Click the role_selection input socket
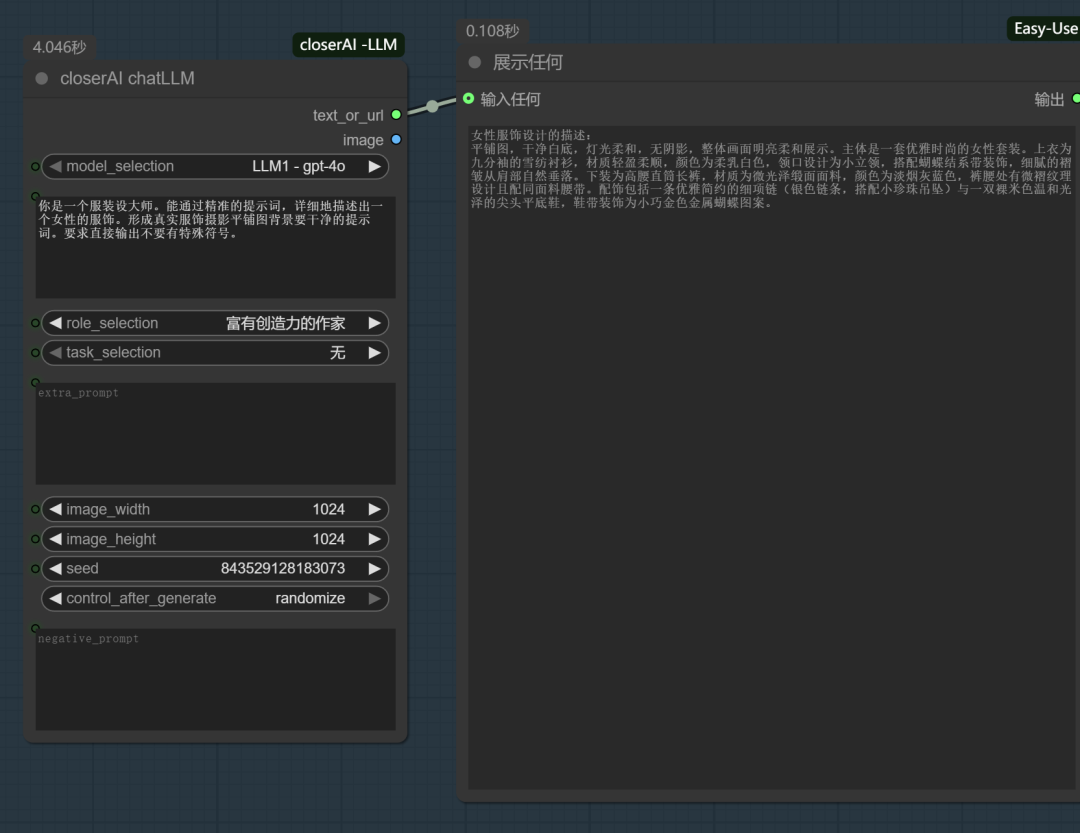The image size is (1080, 833). tap(35, 323)
